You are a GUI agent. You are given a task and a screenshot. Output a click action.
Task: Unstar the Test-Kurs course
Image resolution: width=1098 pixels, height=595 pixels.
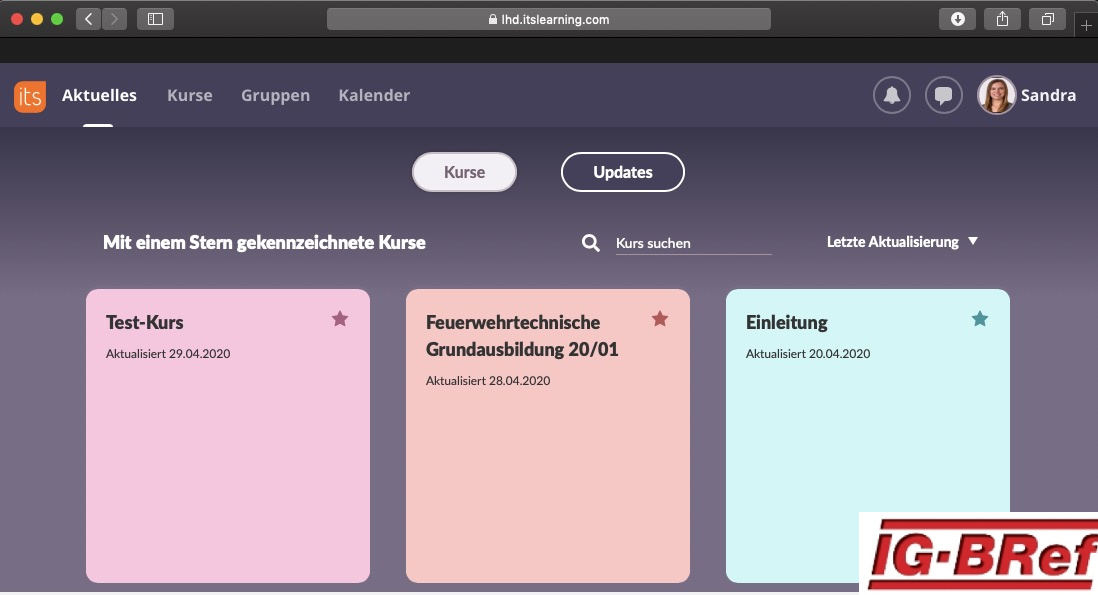tap(340, 319)
